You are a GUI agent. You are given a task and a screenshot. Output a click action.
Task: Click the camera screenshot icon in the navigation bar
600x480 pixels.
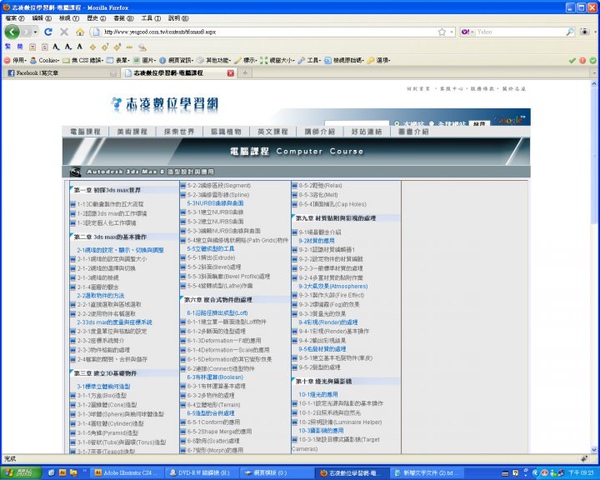tap(584, 32)
